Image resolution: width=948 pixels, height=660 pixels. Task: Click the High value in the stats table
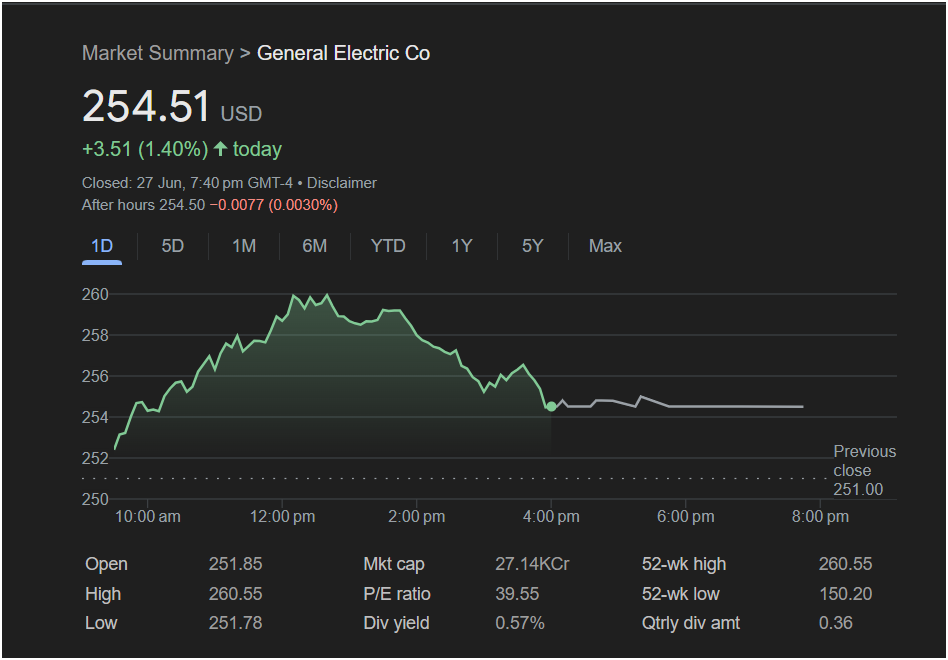point(235,594)
